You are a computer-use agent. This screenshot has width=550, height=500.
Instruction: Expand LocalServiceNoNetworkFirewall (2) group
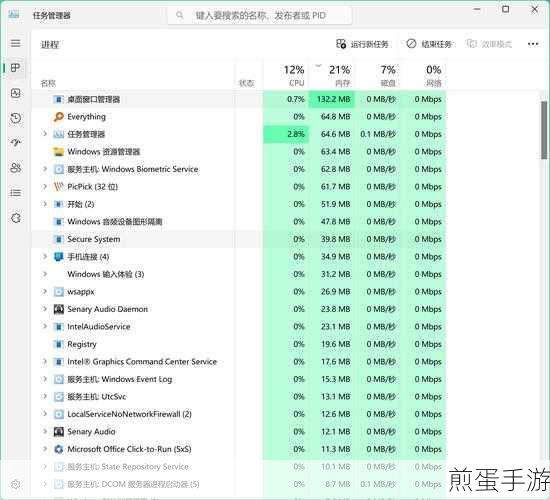pos(44,414)
